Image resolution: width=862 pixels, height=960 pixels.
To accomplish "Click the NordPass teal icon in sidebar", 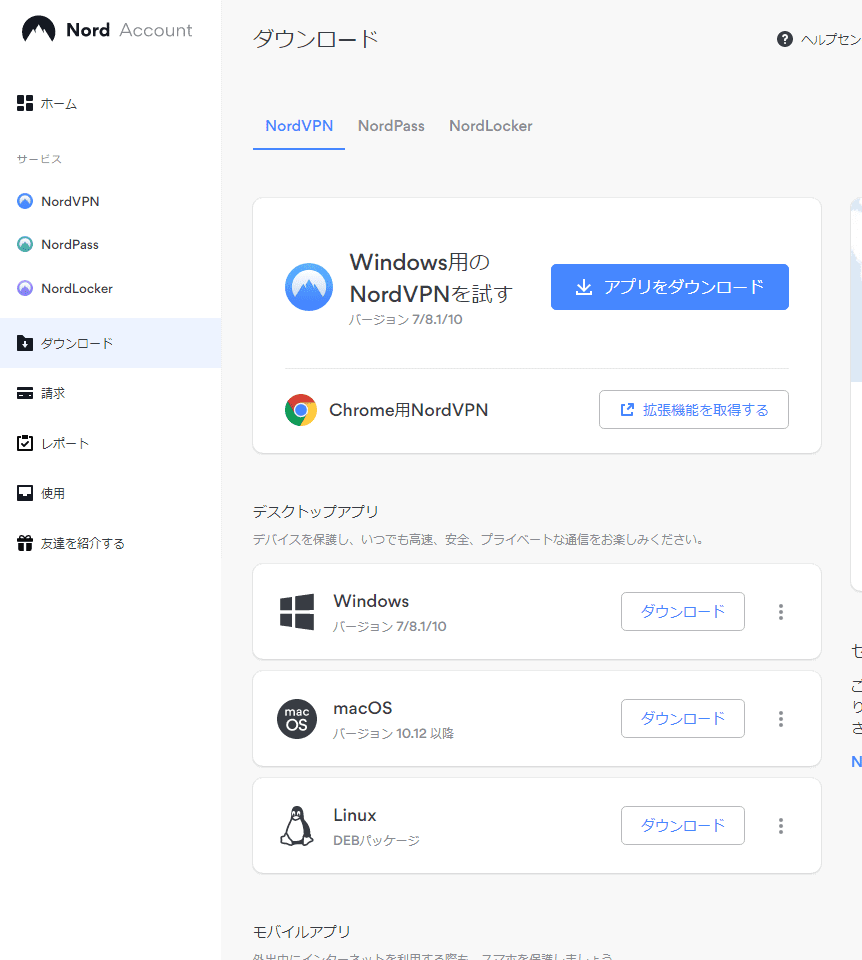I will [x=25, y=244].
